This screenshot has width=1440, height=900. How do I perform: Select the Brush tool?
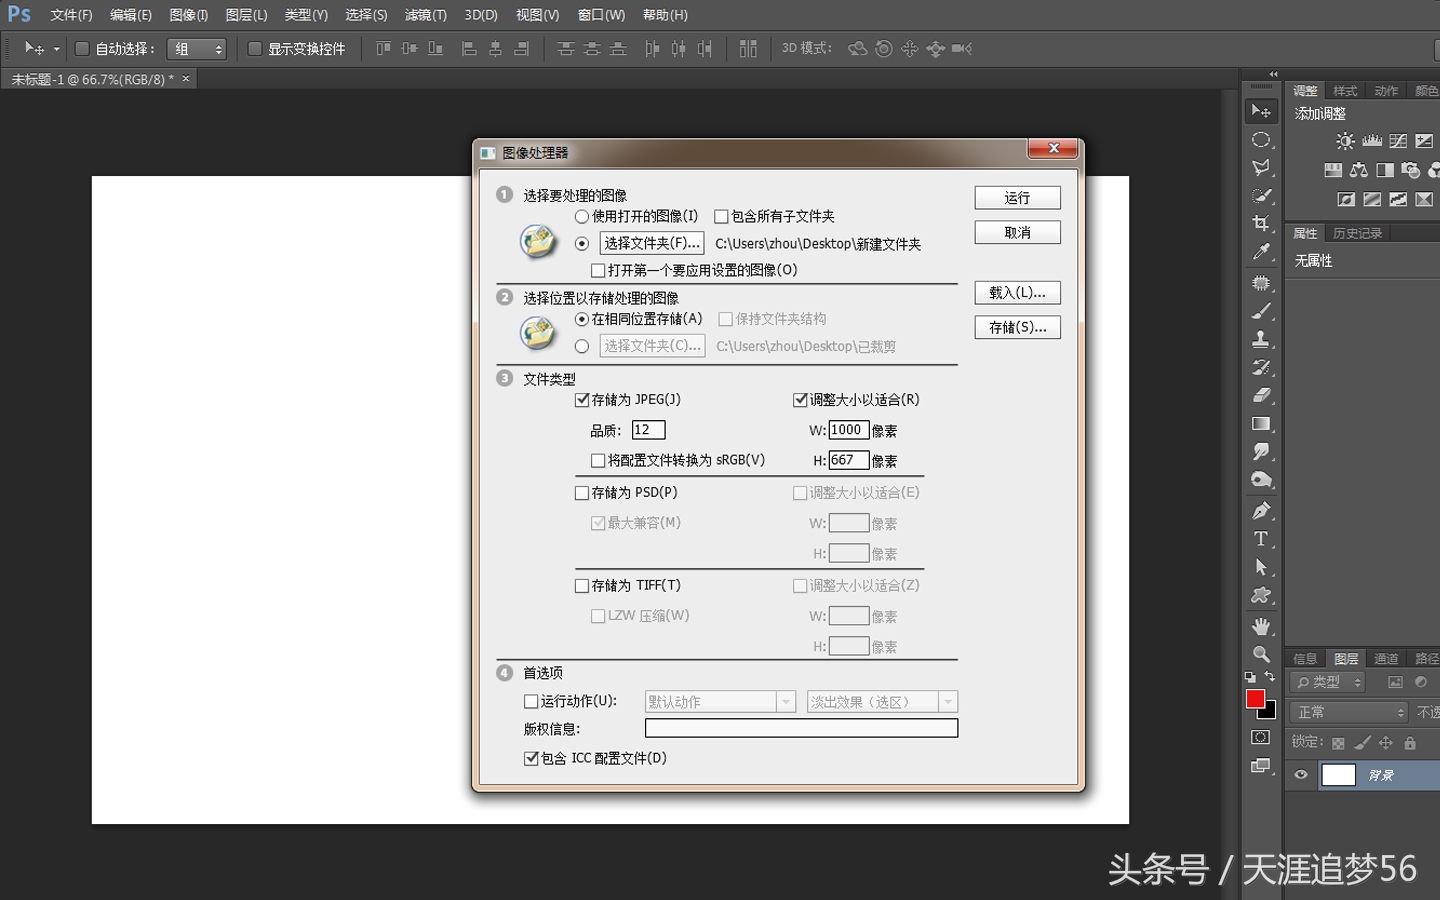click(x=1261, y=311)
